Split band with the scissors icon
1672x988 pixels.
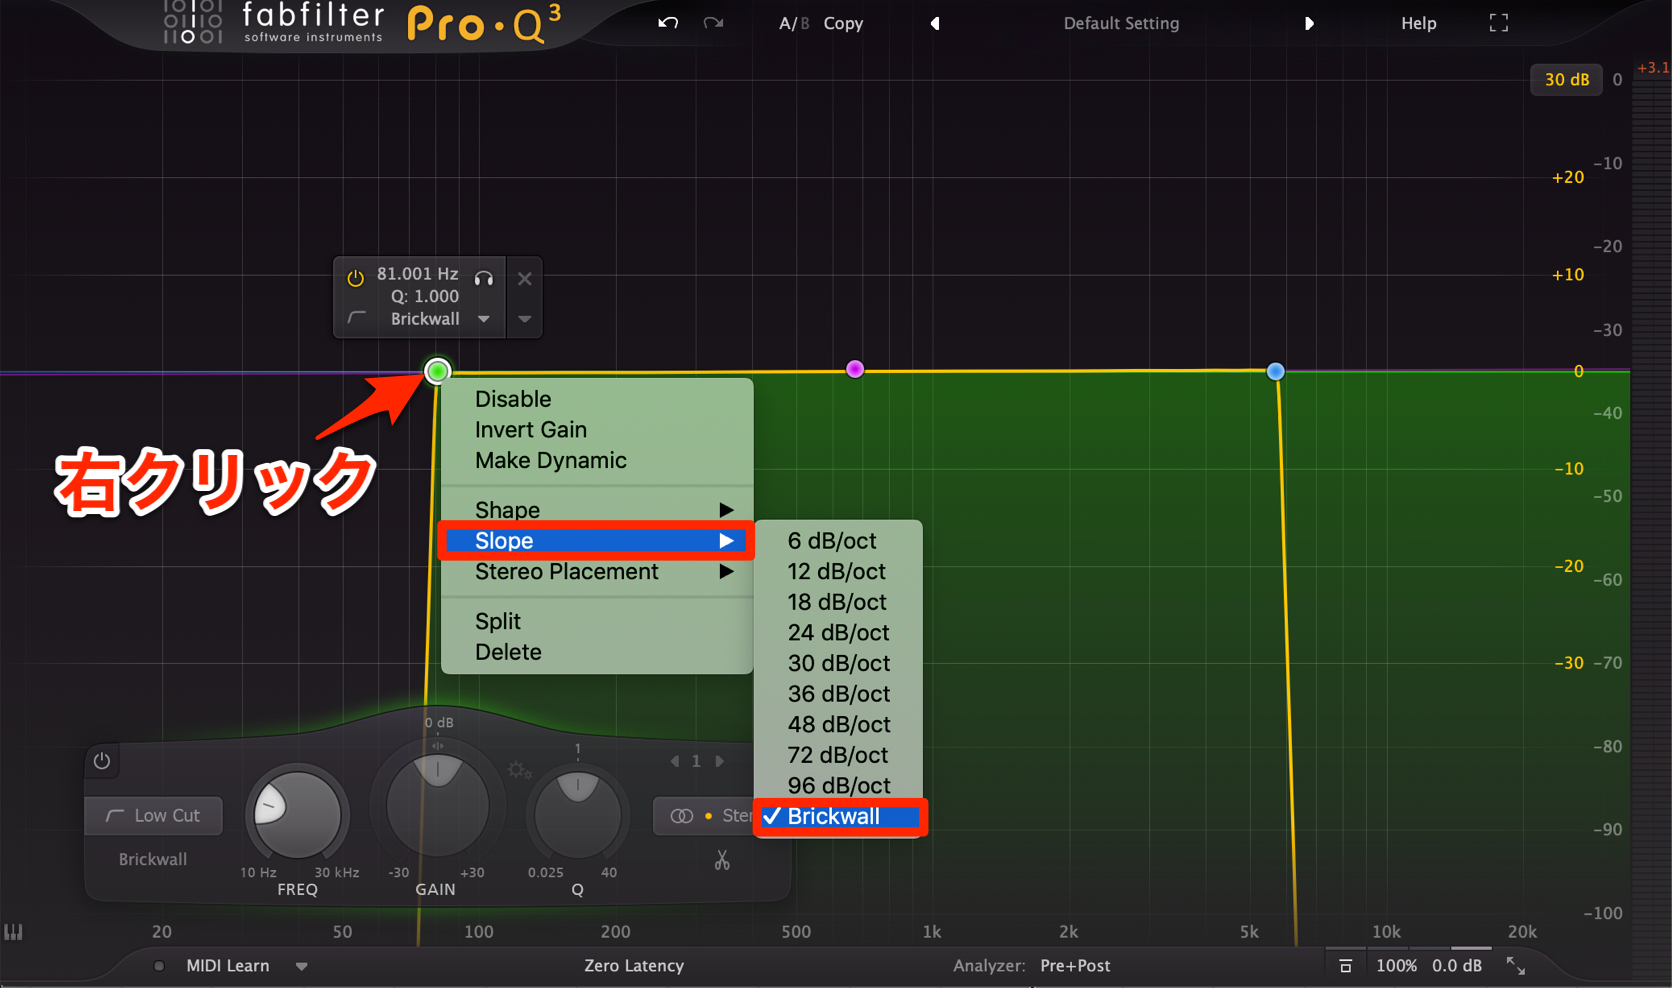point(722,860)
